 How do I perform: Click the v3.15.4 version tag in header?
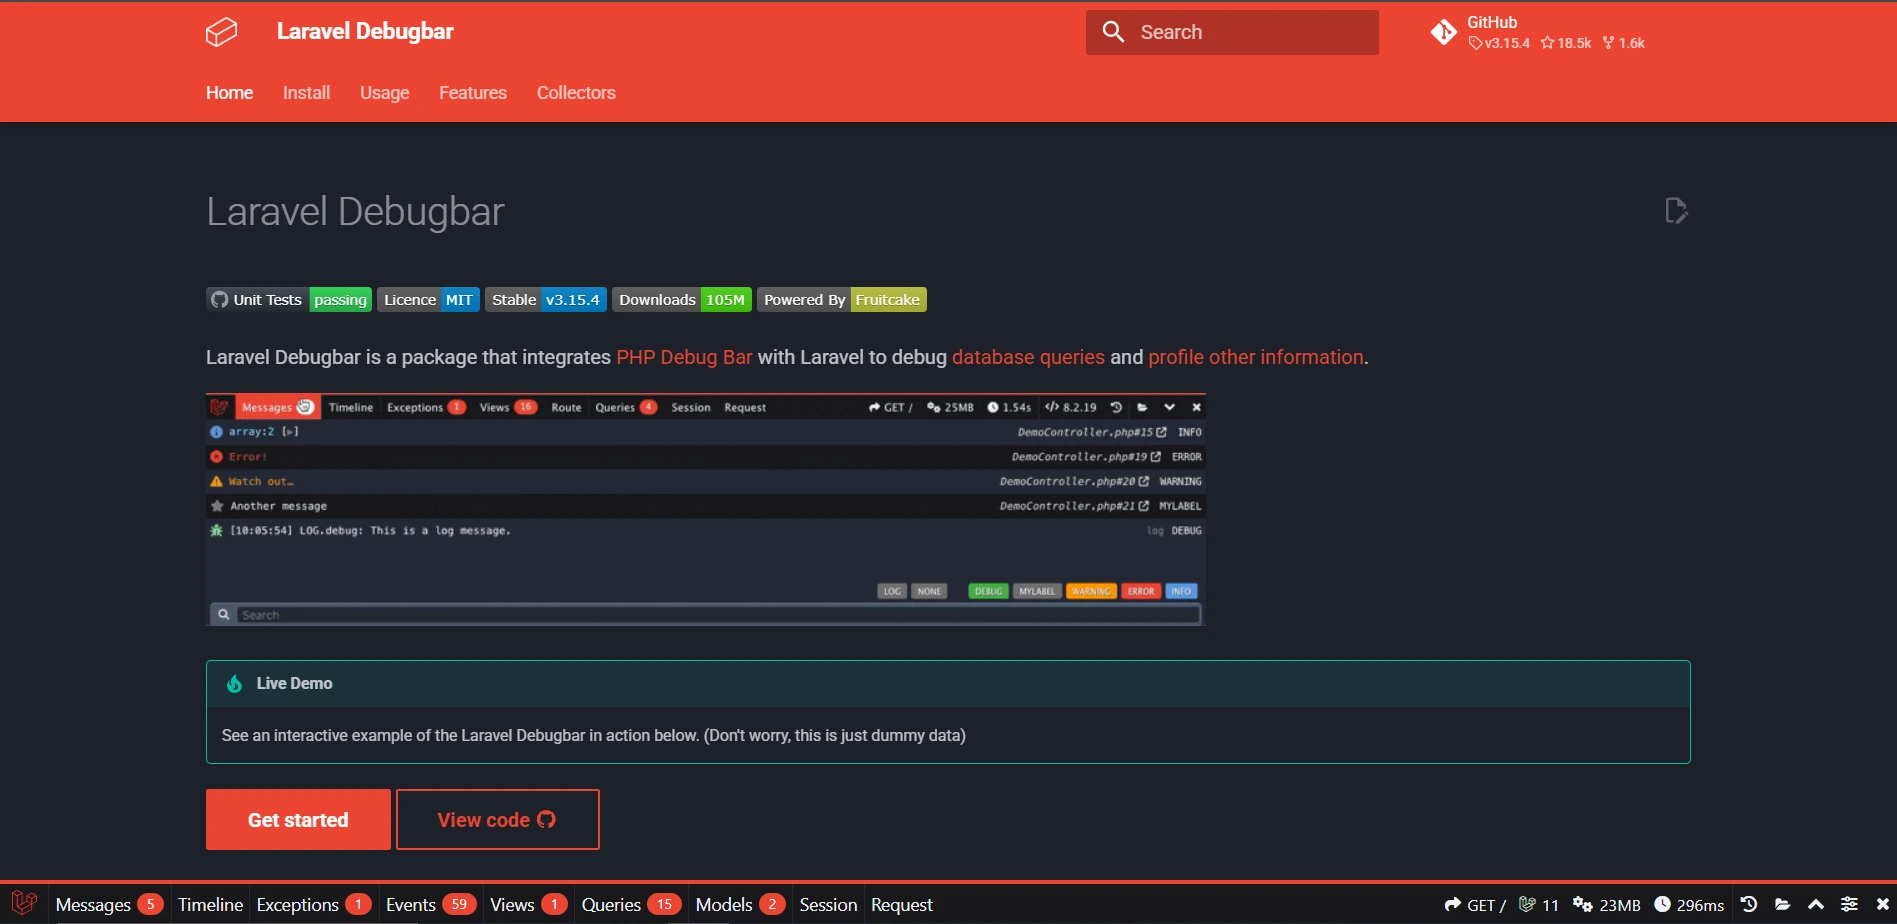click(1499, 43)
